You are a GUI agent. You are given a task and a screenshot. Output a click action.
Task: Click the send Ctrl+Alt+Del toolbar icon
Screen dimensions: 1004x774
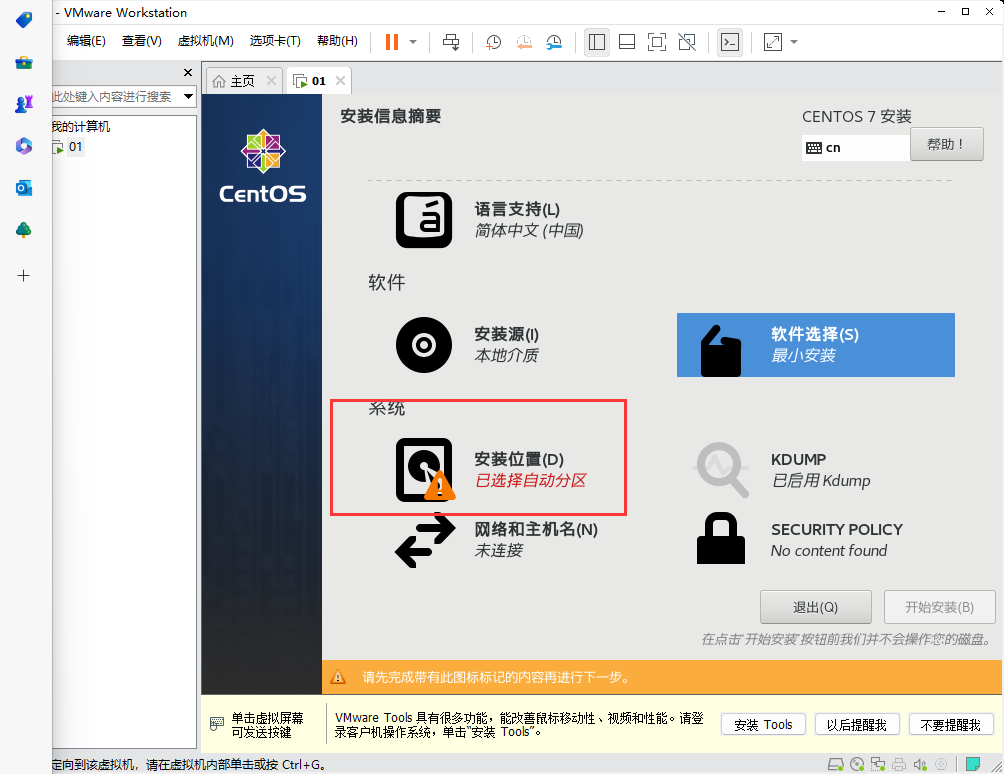451,42
